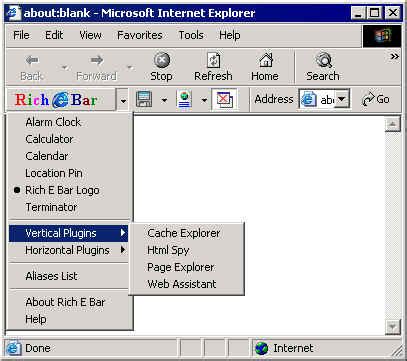Click the IE page icon in status bar
This screenshot has height=361, width=407.
click(13, 348)
